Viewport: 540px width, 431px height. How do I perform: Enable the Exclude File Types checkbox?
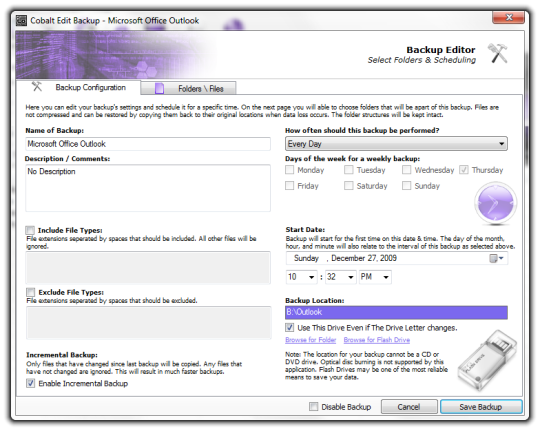point(30,292)
